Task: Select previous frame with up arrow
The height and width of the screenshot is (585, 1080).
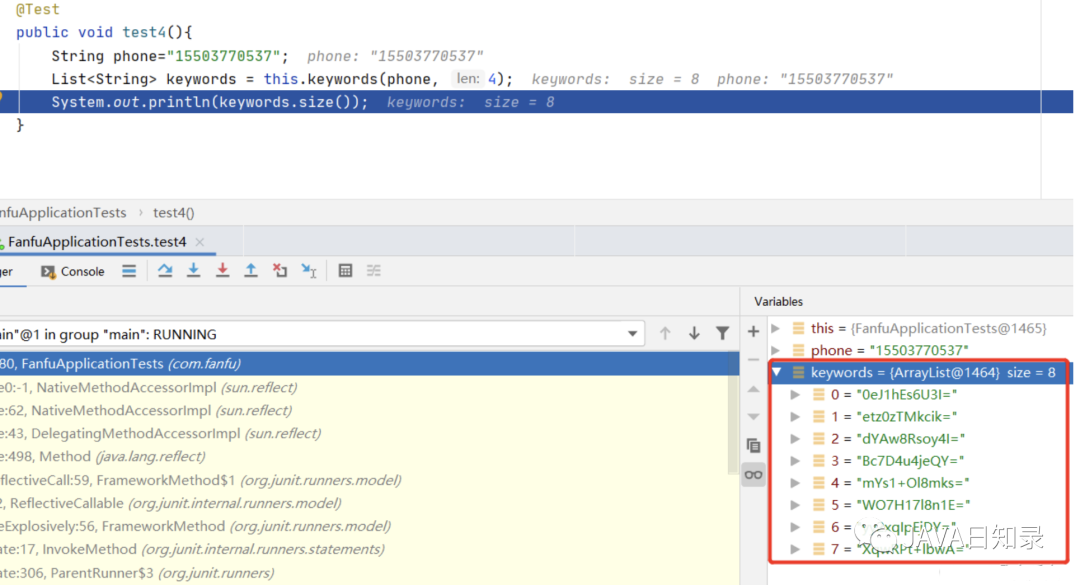Action: pos(665,333)
